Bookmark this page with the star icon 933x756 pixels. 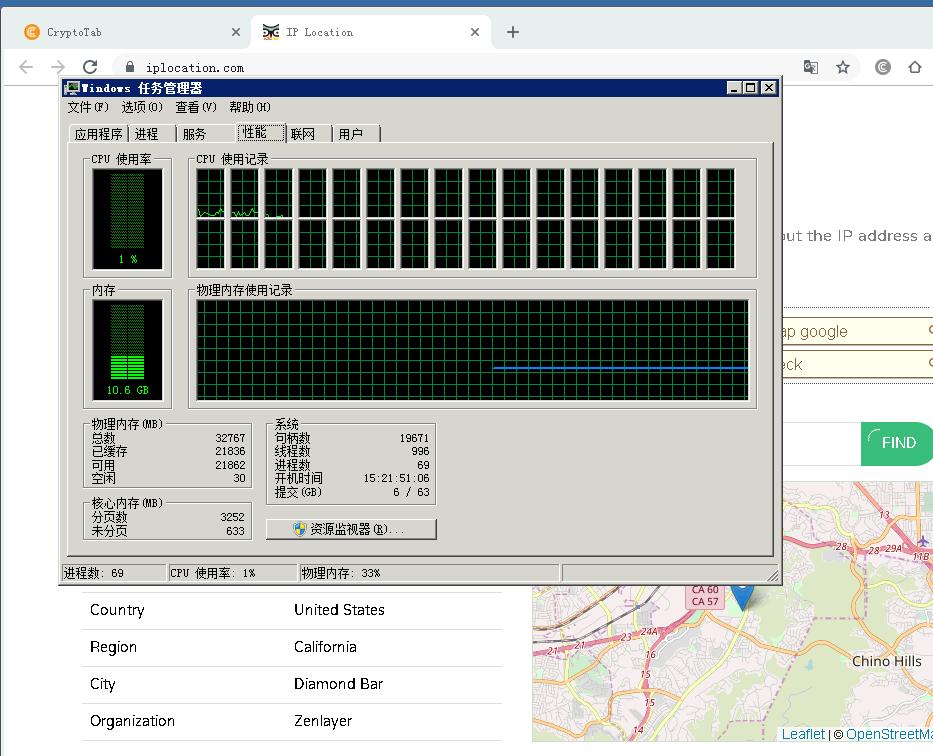[843, 67]
